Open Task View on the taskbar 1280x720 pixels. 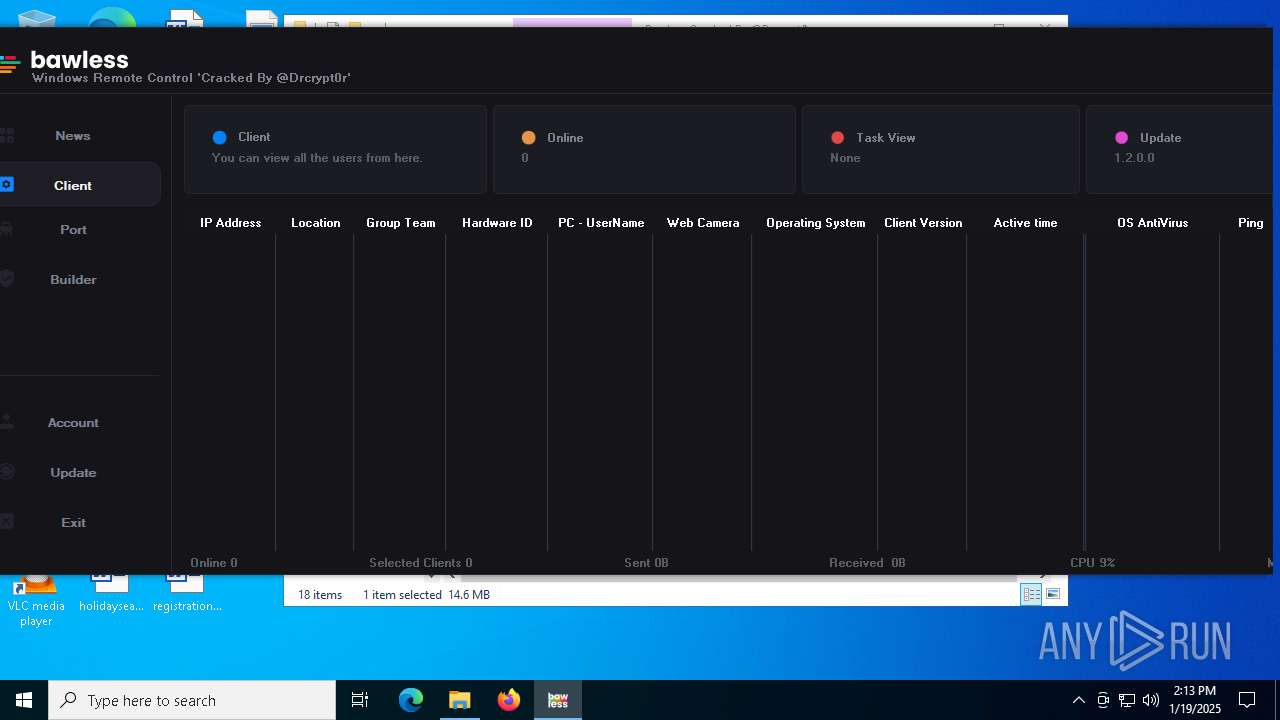pos(360,700)
